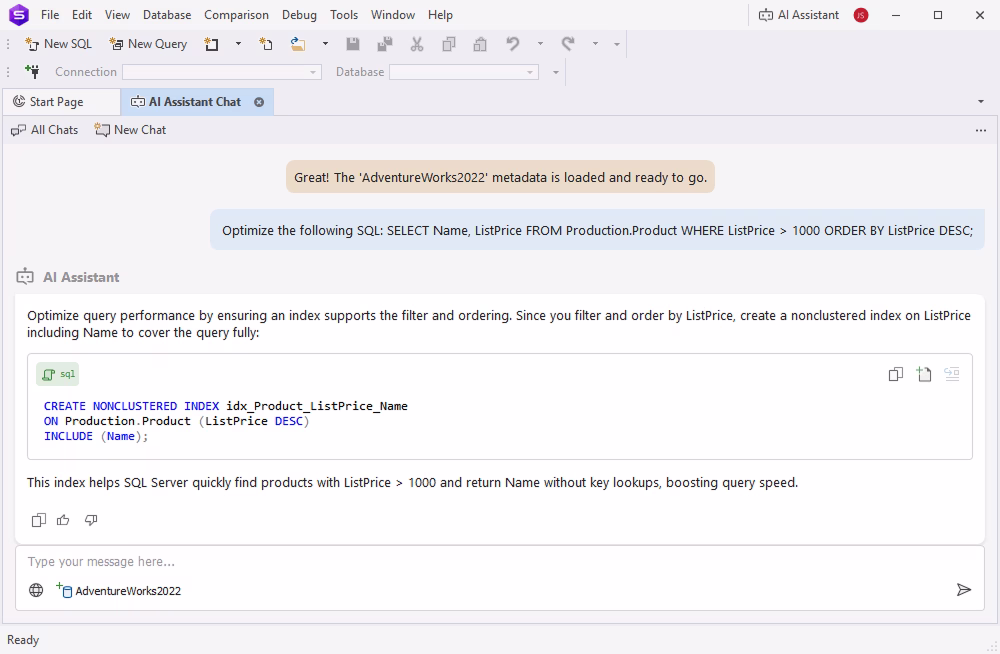1000x654 pixels.
Task: Click the Redo arrow icon
Action: point(568,44)
